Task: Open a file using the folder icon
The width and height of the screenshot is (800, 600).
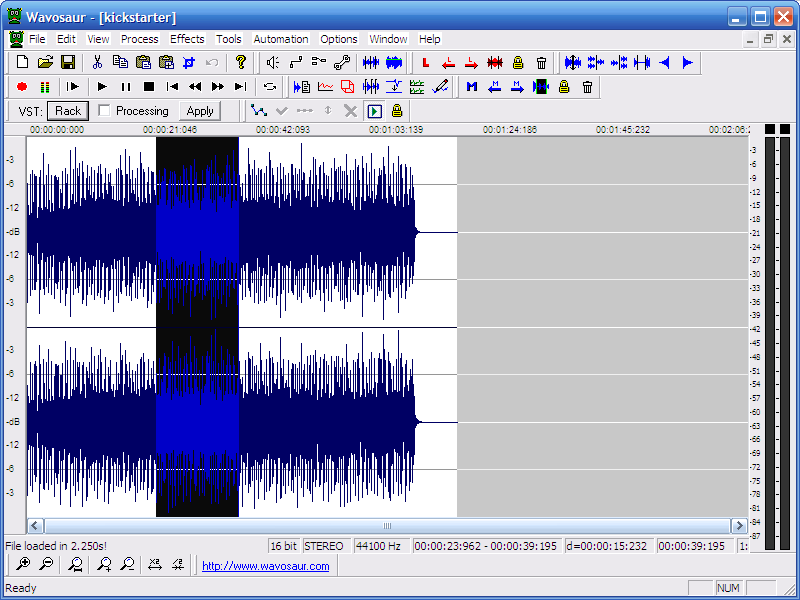Action: pyautogui.click(x=45, y=62)
